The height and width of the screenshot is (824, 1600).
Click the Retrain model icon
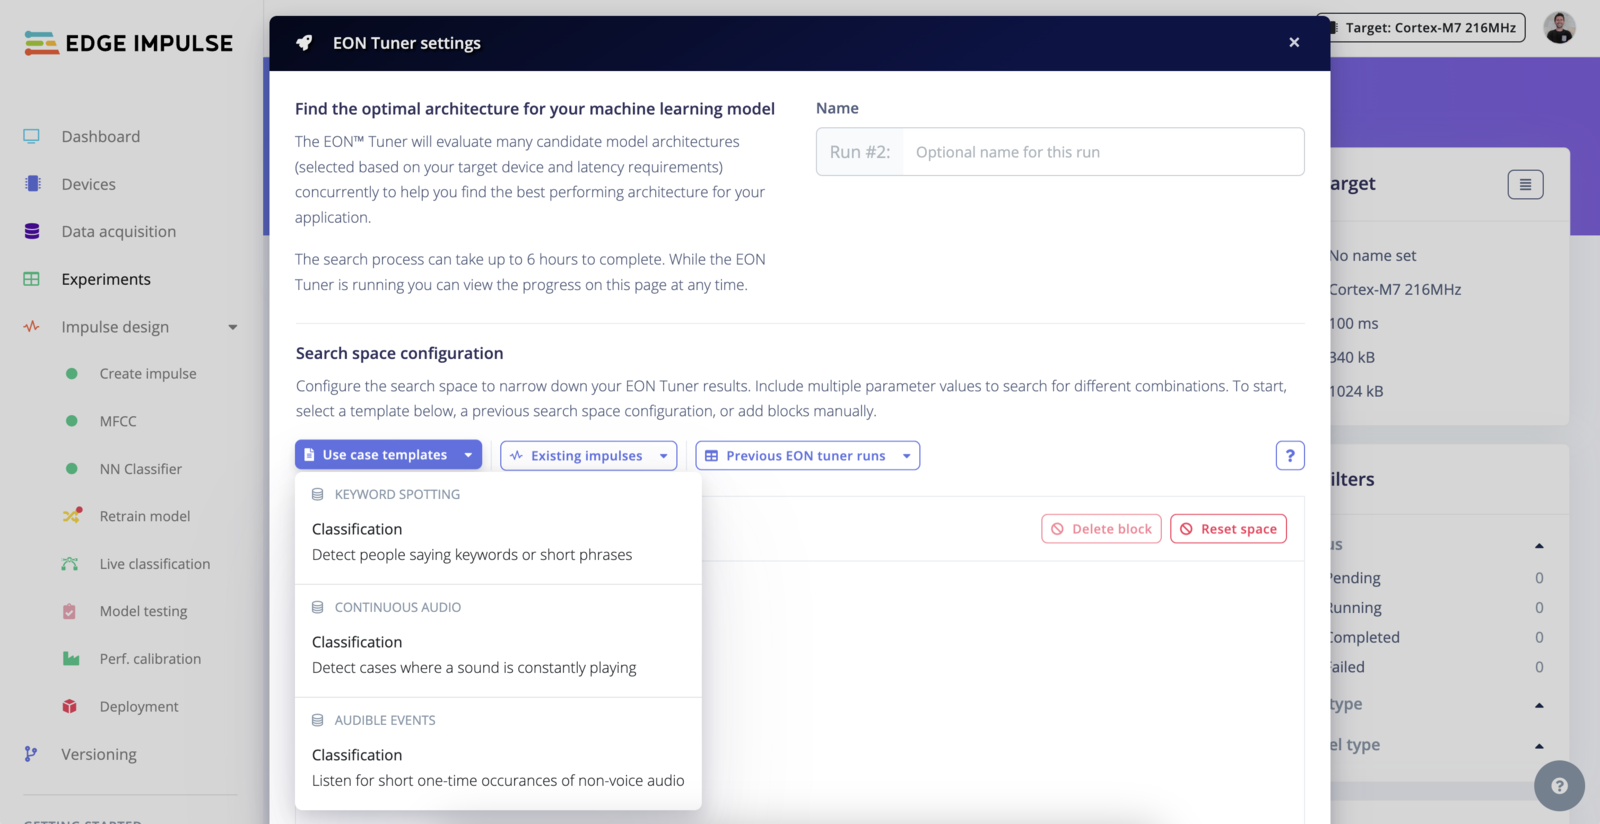coord(72,516)
